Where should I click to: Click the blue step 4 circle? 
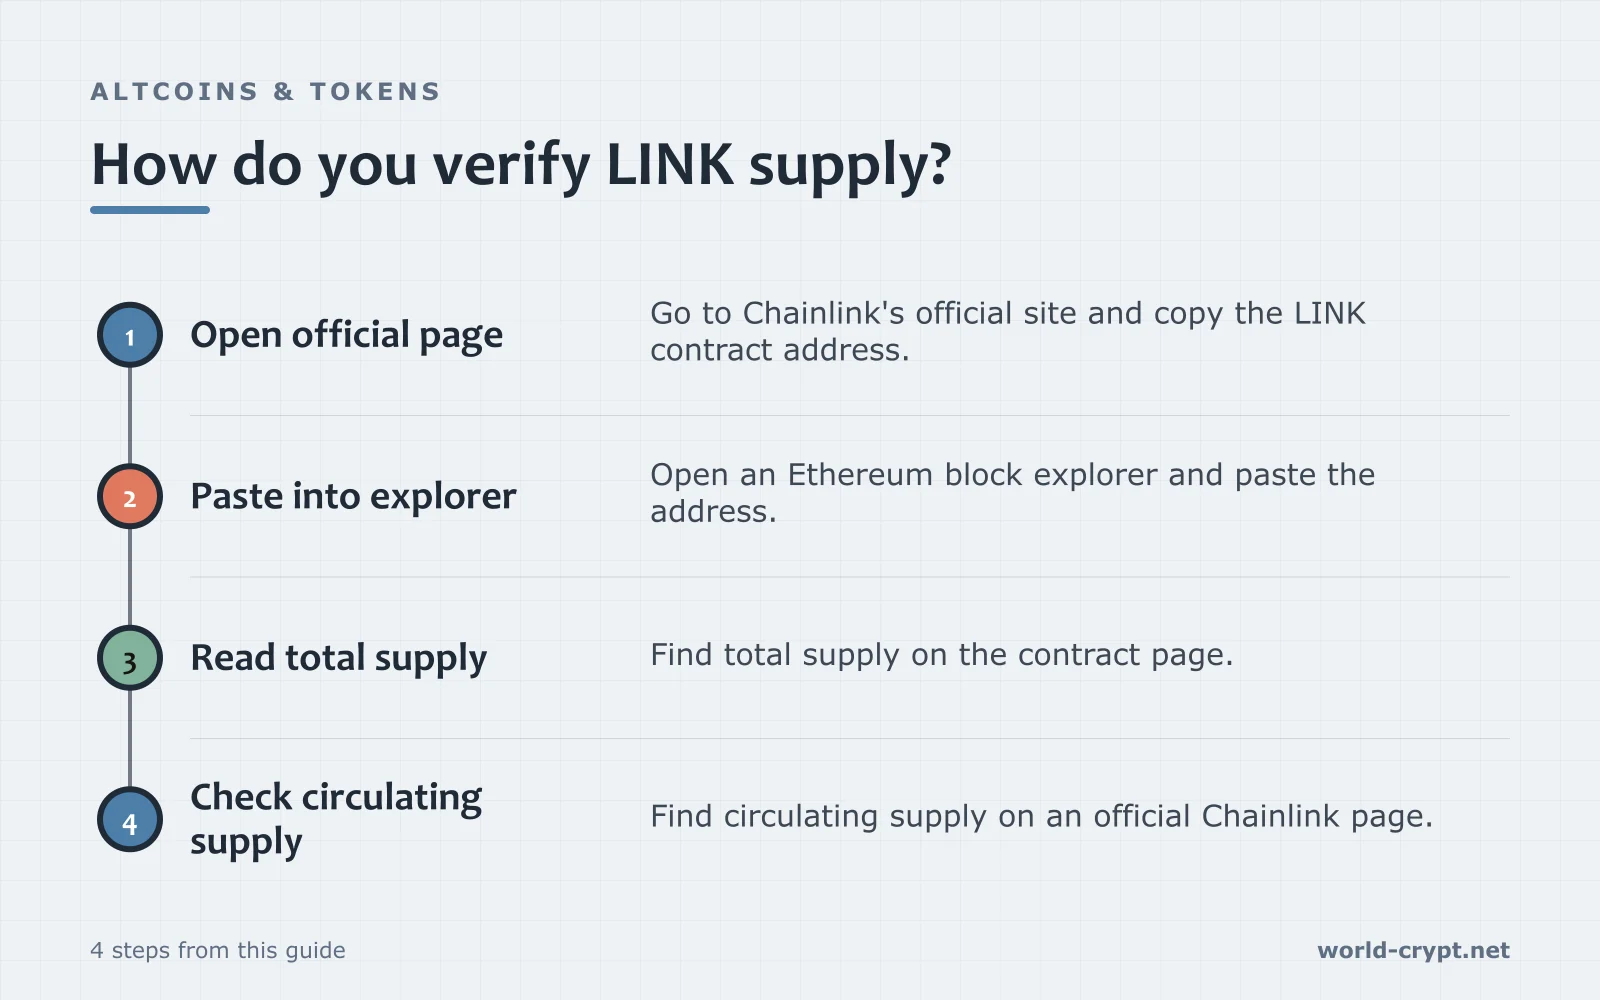point(130,820)
